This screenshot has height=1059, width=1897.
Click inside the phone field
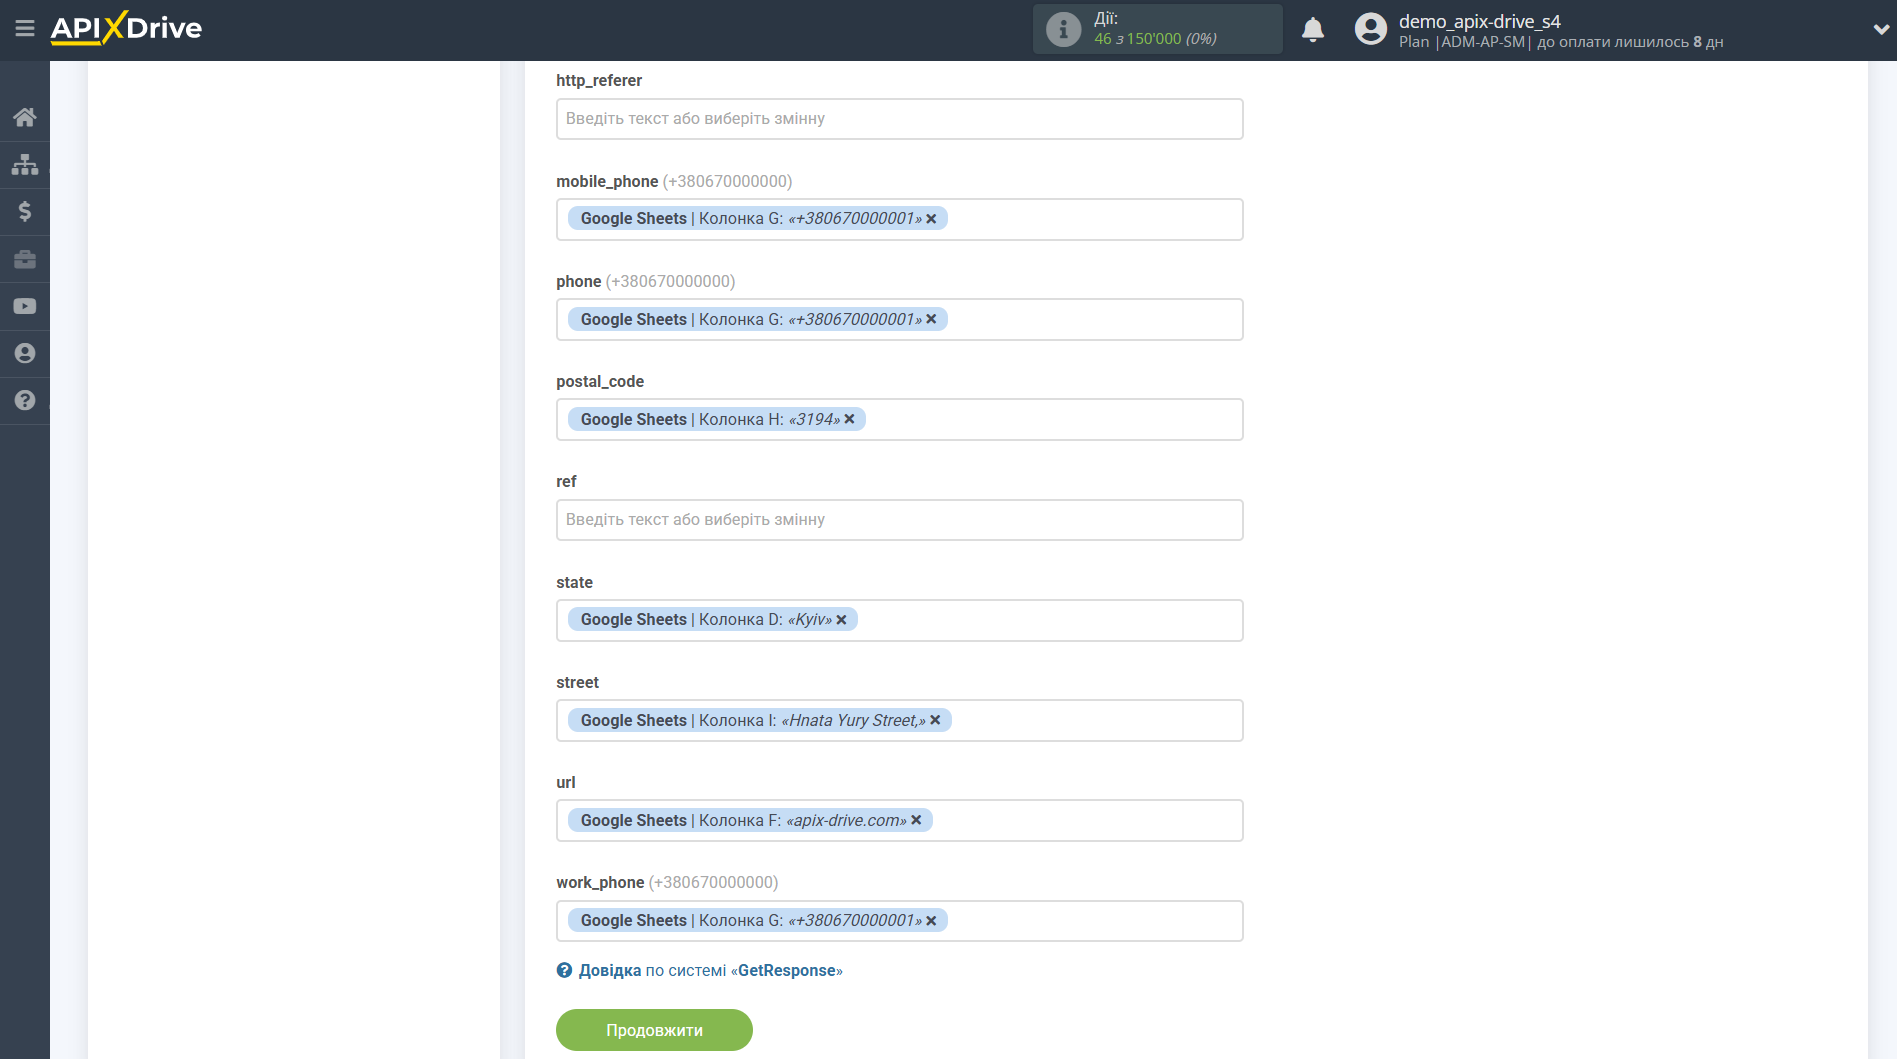[899, 319]
